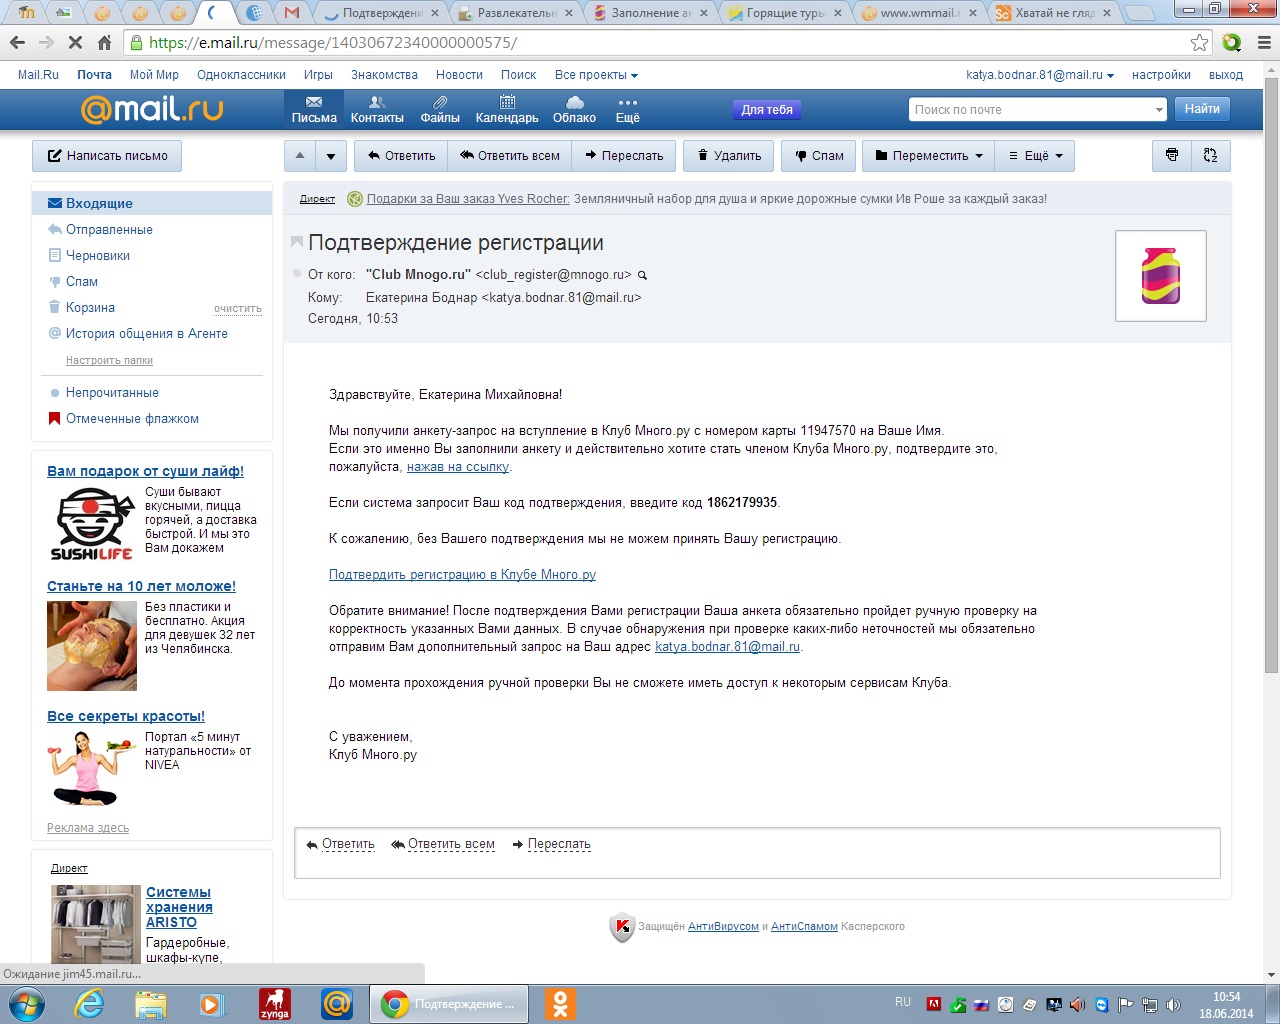Open Файлы in the mail header
This screenshot has width=1280, height=1024.
pyautogui.click(x=440, y=110)
